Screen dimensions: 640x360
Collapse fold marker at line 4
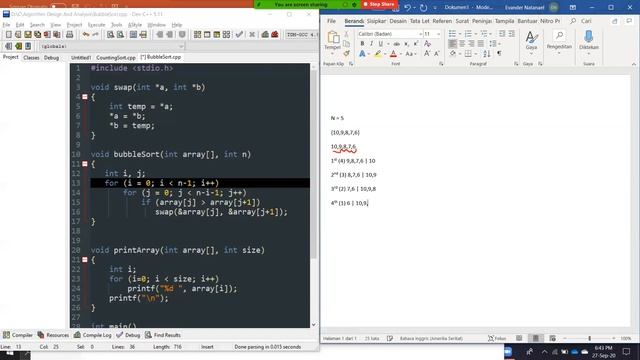tap(85, 97)
